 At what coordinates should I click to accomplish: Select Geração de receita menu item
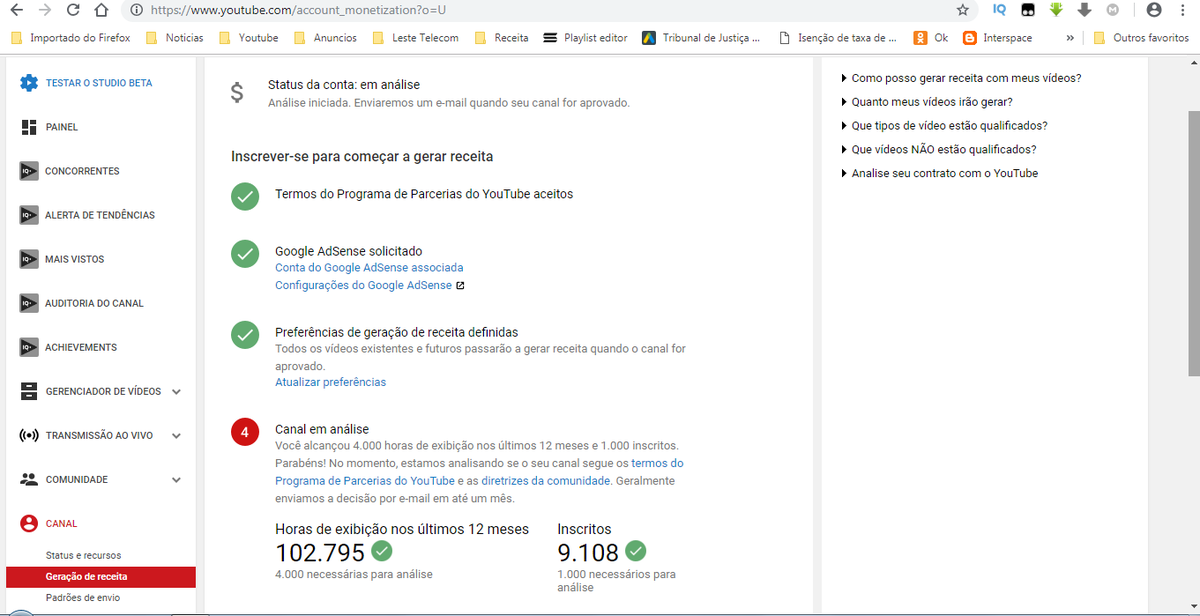tap(100, 577)
